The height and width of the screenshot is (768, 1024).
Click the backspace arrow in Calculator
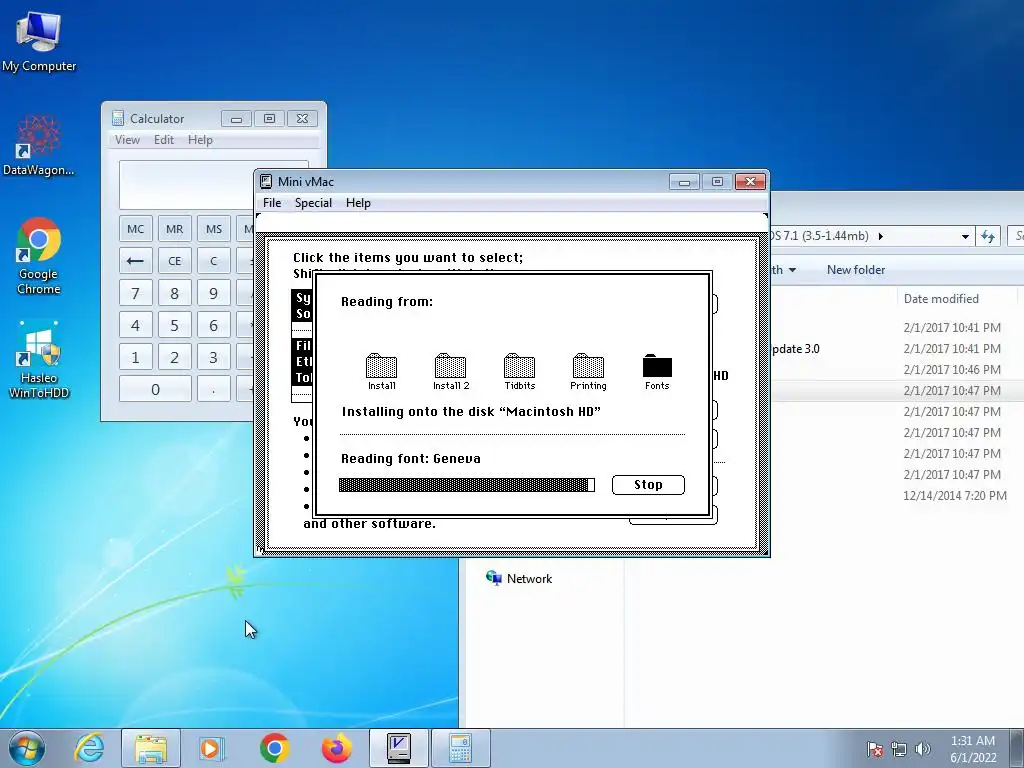click(136, 261)
